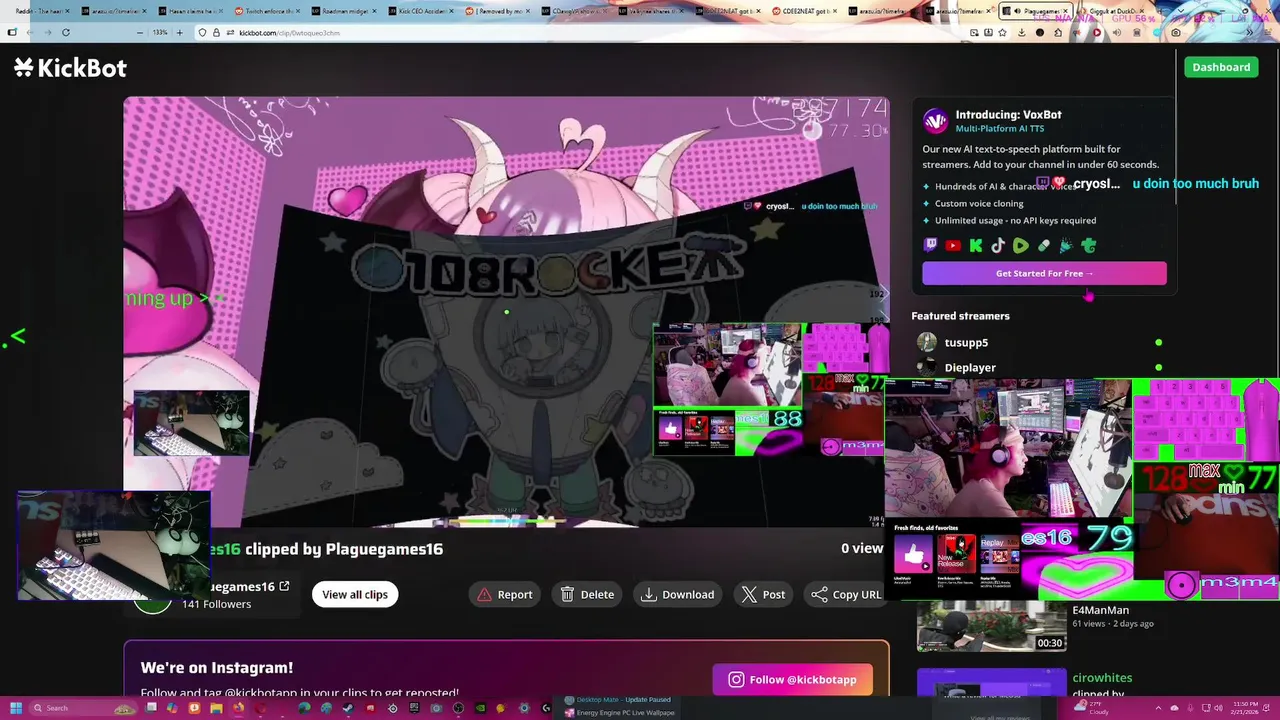Click the E4ManMan clip title
Screen dimensions: 1280x720
[1101, 610]
